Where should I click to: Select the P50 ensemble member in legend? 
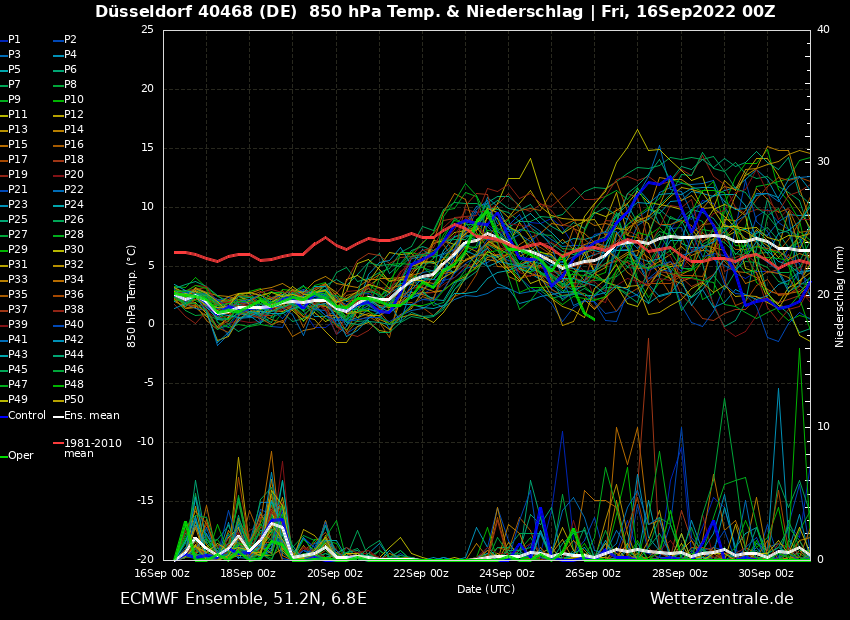coord(73,400)
